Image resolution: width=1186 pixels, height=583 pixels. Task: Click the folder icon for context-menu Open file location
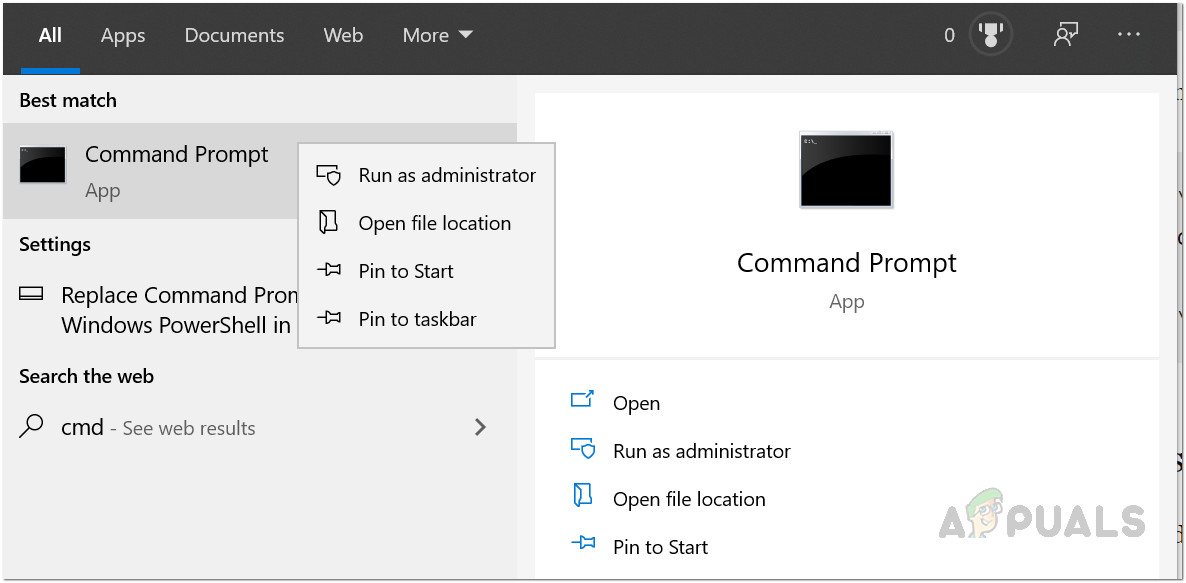328,222
